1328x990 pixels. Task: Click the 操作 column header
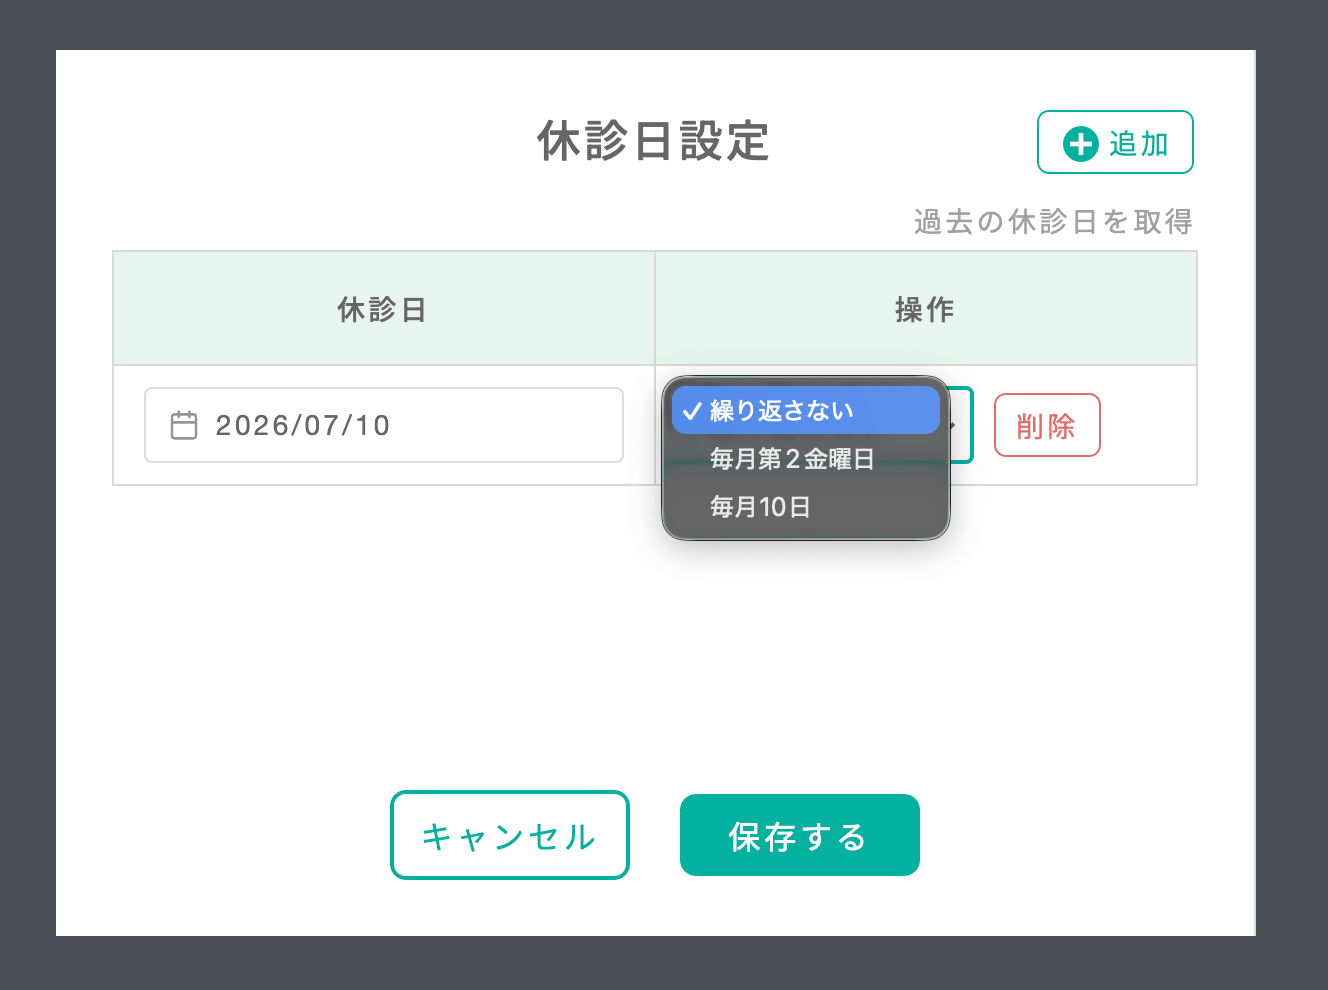(926, 309)
